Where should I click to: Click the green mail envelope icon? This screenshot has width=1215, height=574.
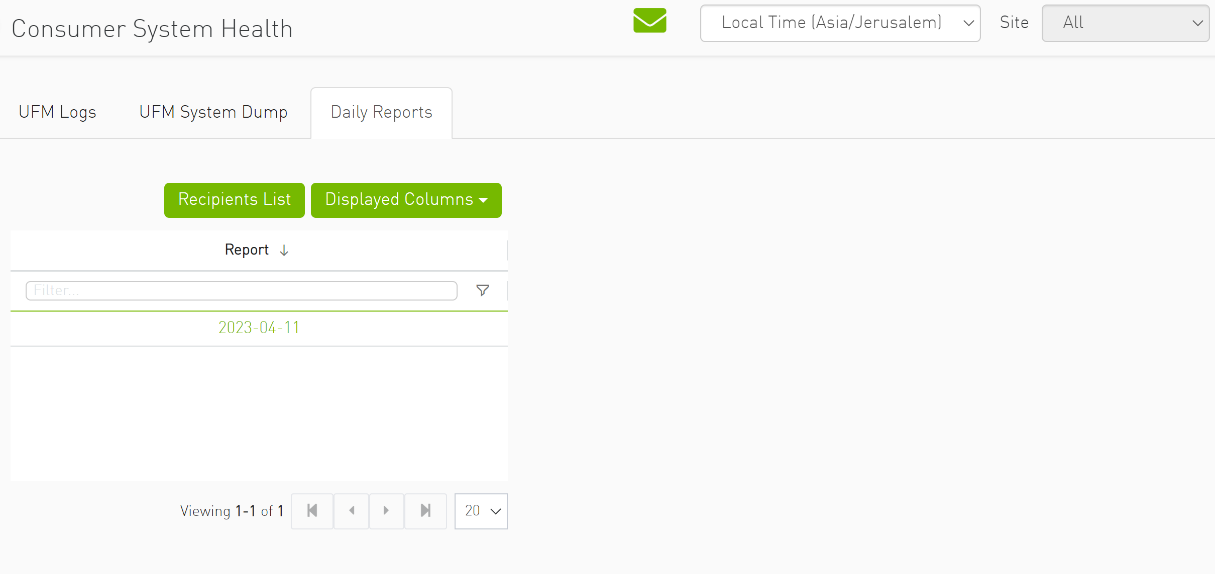tap(649, 21)
